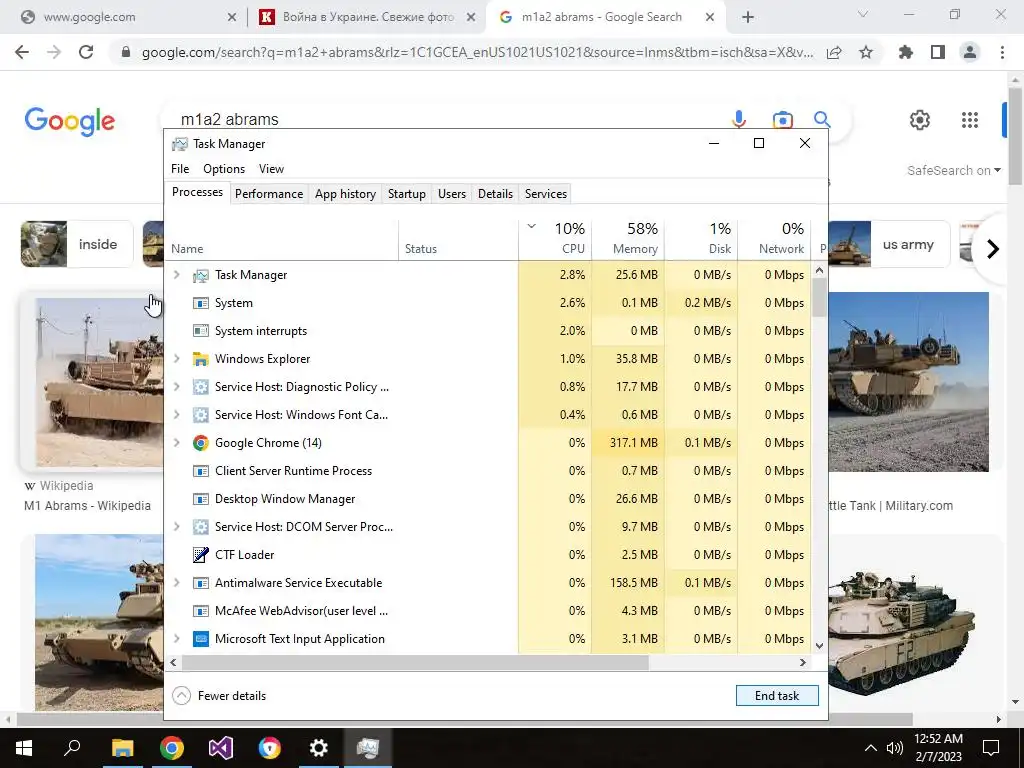Open Visual Studio from taskbar
Screen dimensions: 1024x768
pos(221,748)
